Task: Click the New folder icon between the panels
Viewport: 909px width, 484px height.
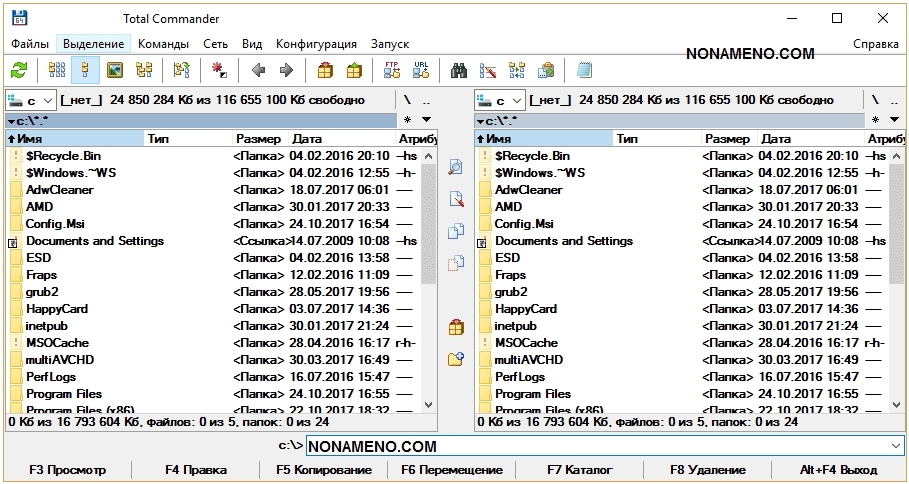Action: tap(456, 359)
